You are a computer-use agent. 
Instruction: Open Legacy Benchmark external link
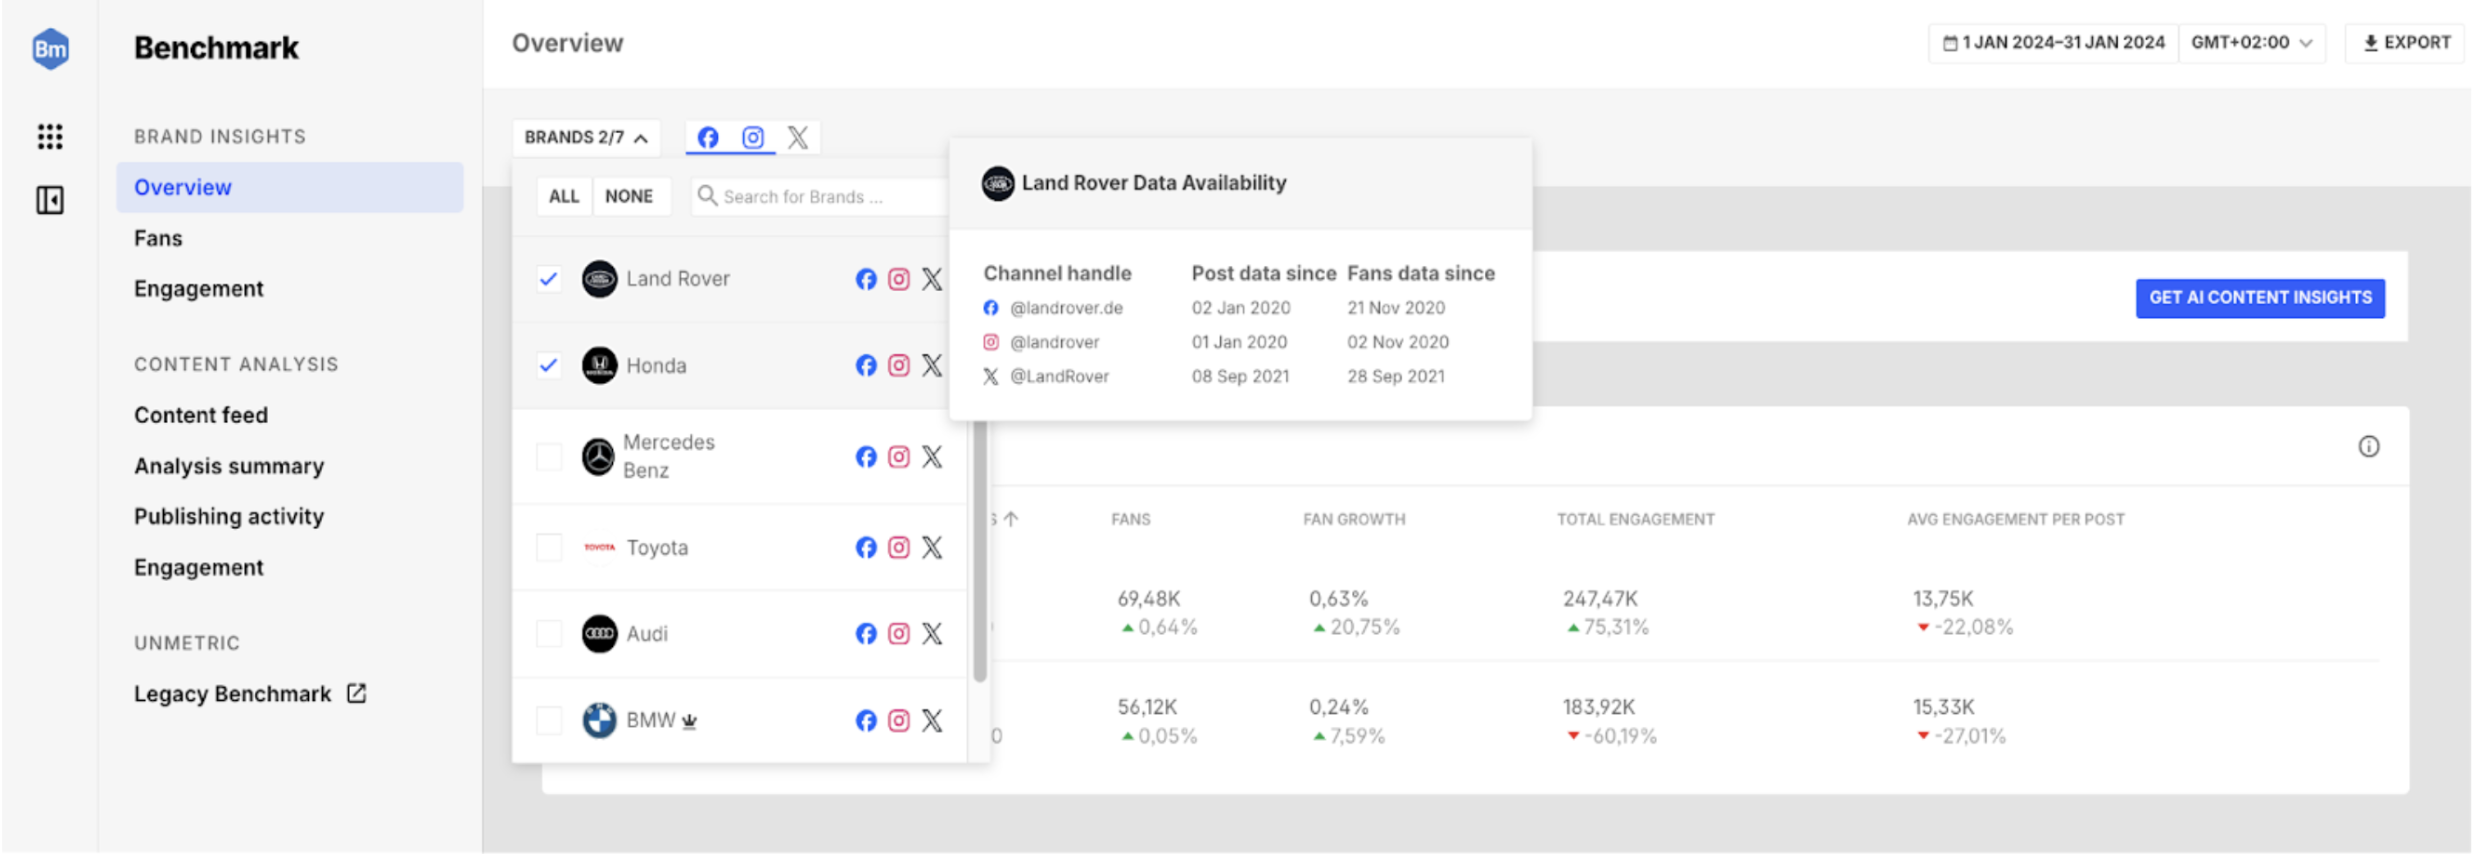click(250, 694)
